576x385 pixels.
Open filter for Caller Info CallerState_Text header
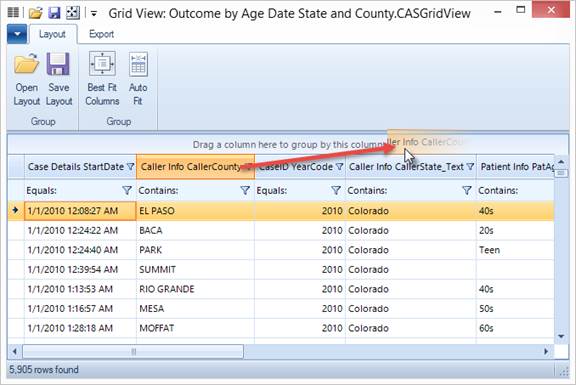point(471,167)
